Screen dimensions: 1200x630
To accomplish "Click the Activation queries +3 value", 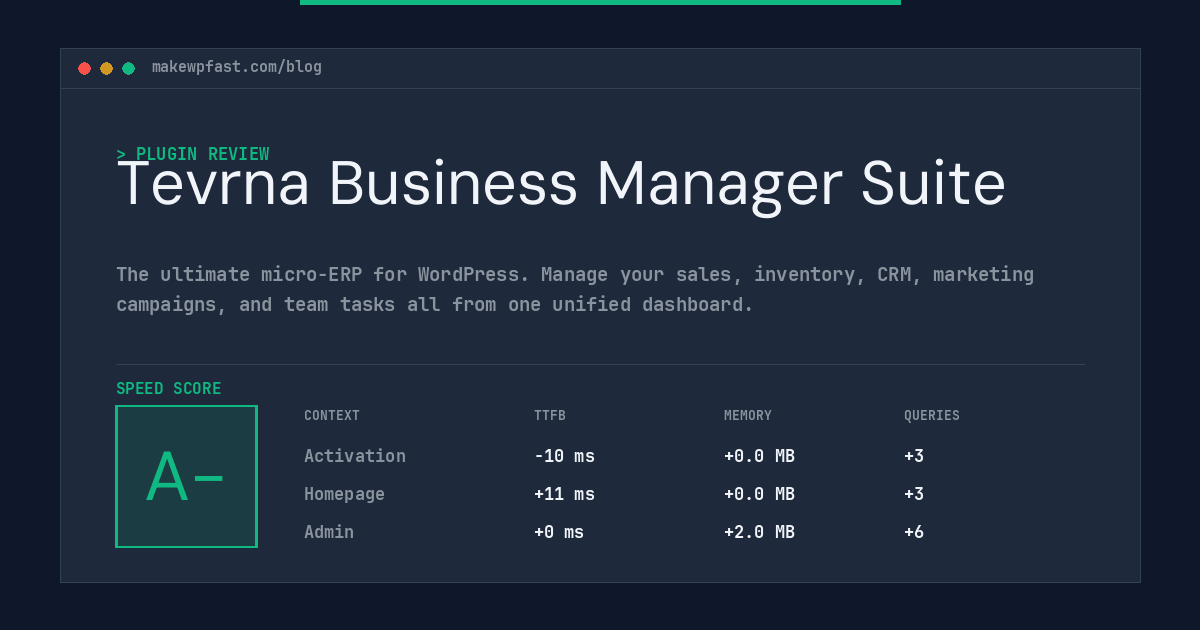I will tap(914, 456).
